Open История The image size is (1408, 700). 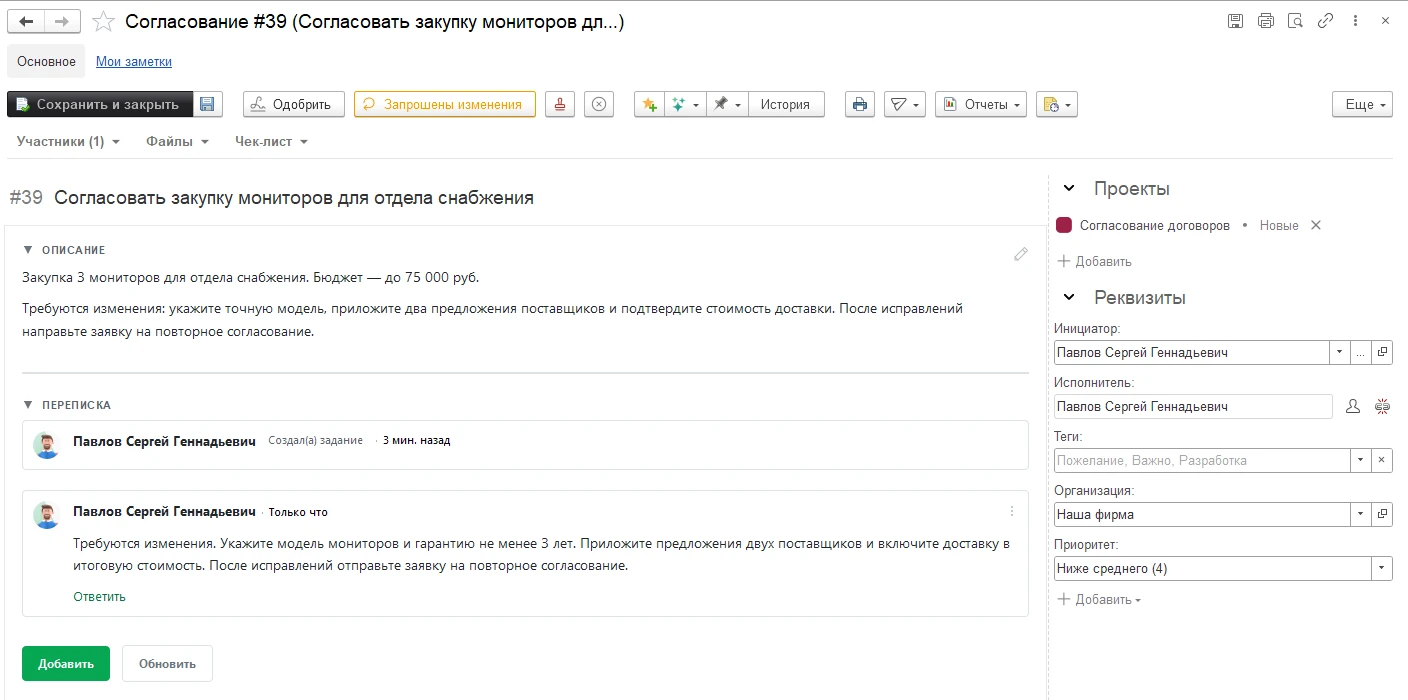[x=786, y=104]
